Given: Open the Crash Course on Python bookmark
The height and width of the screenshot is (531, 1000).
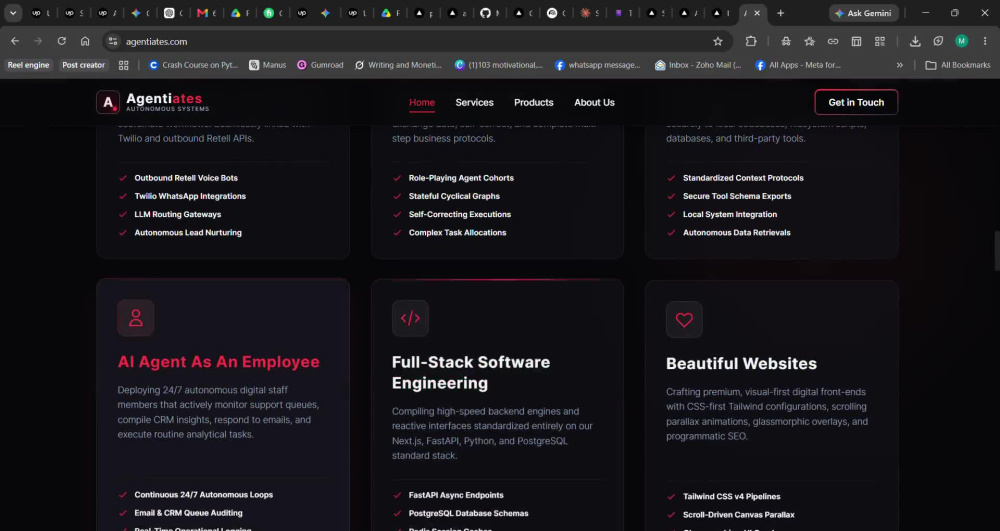Looking at the screenshot, I should tap(193, 65).
